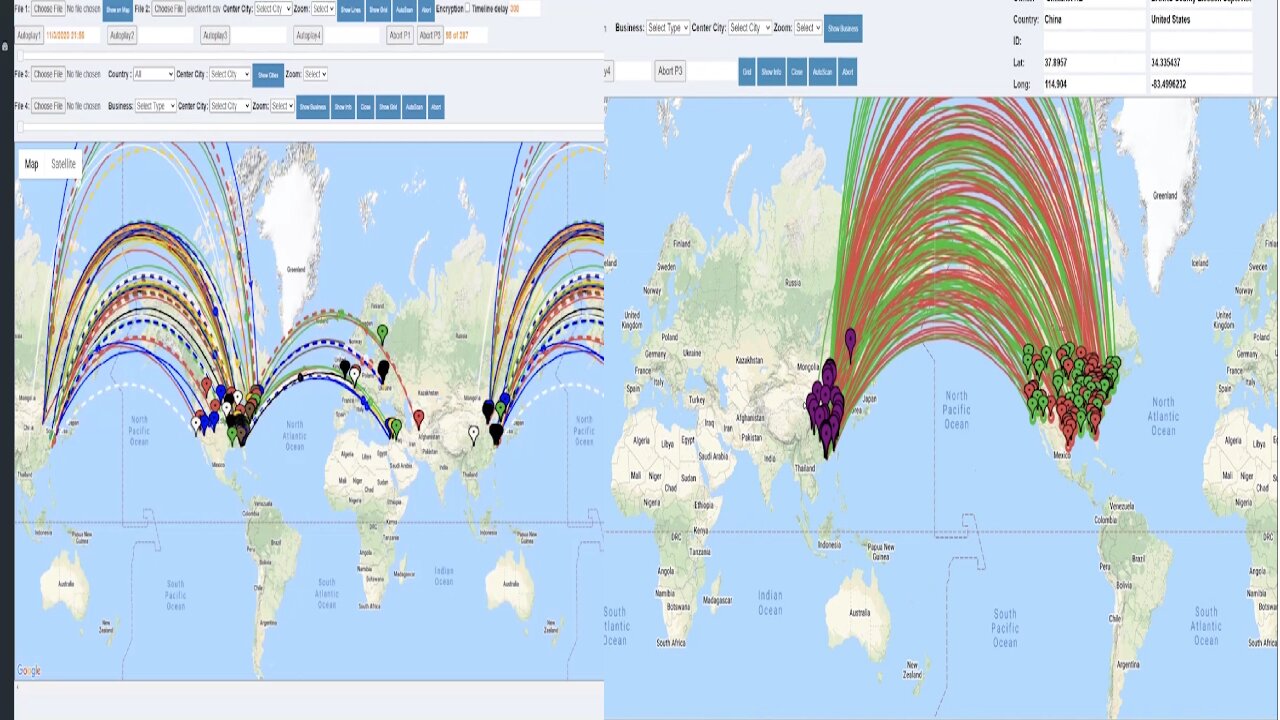The width and height of the screenshot is (1280, 720).
Task: Click the Country field showing United States
Action: point(1200,20)
